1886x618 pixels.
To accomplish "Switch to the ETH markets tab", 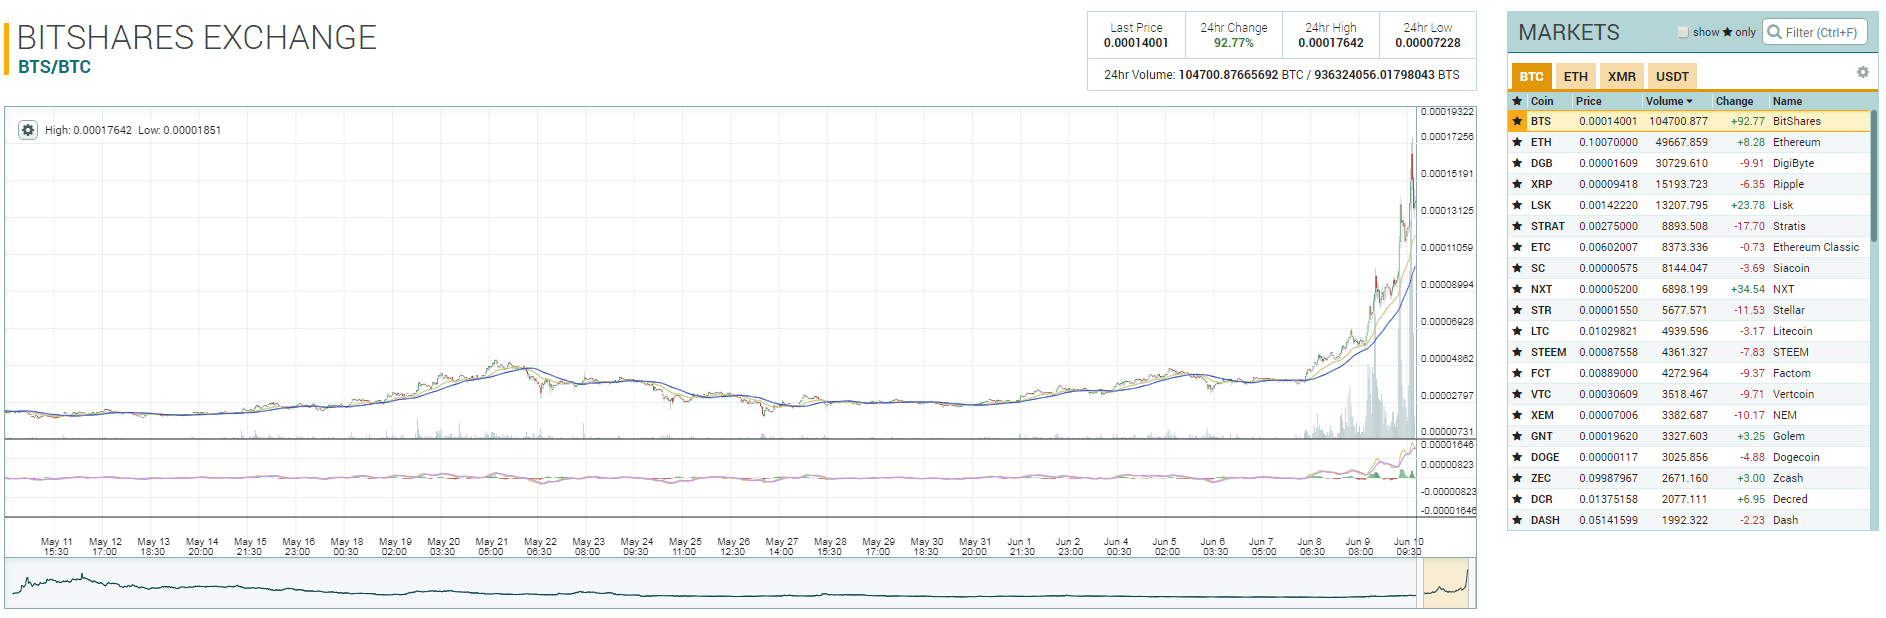I will click(x=1575, y=76).
